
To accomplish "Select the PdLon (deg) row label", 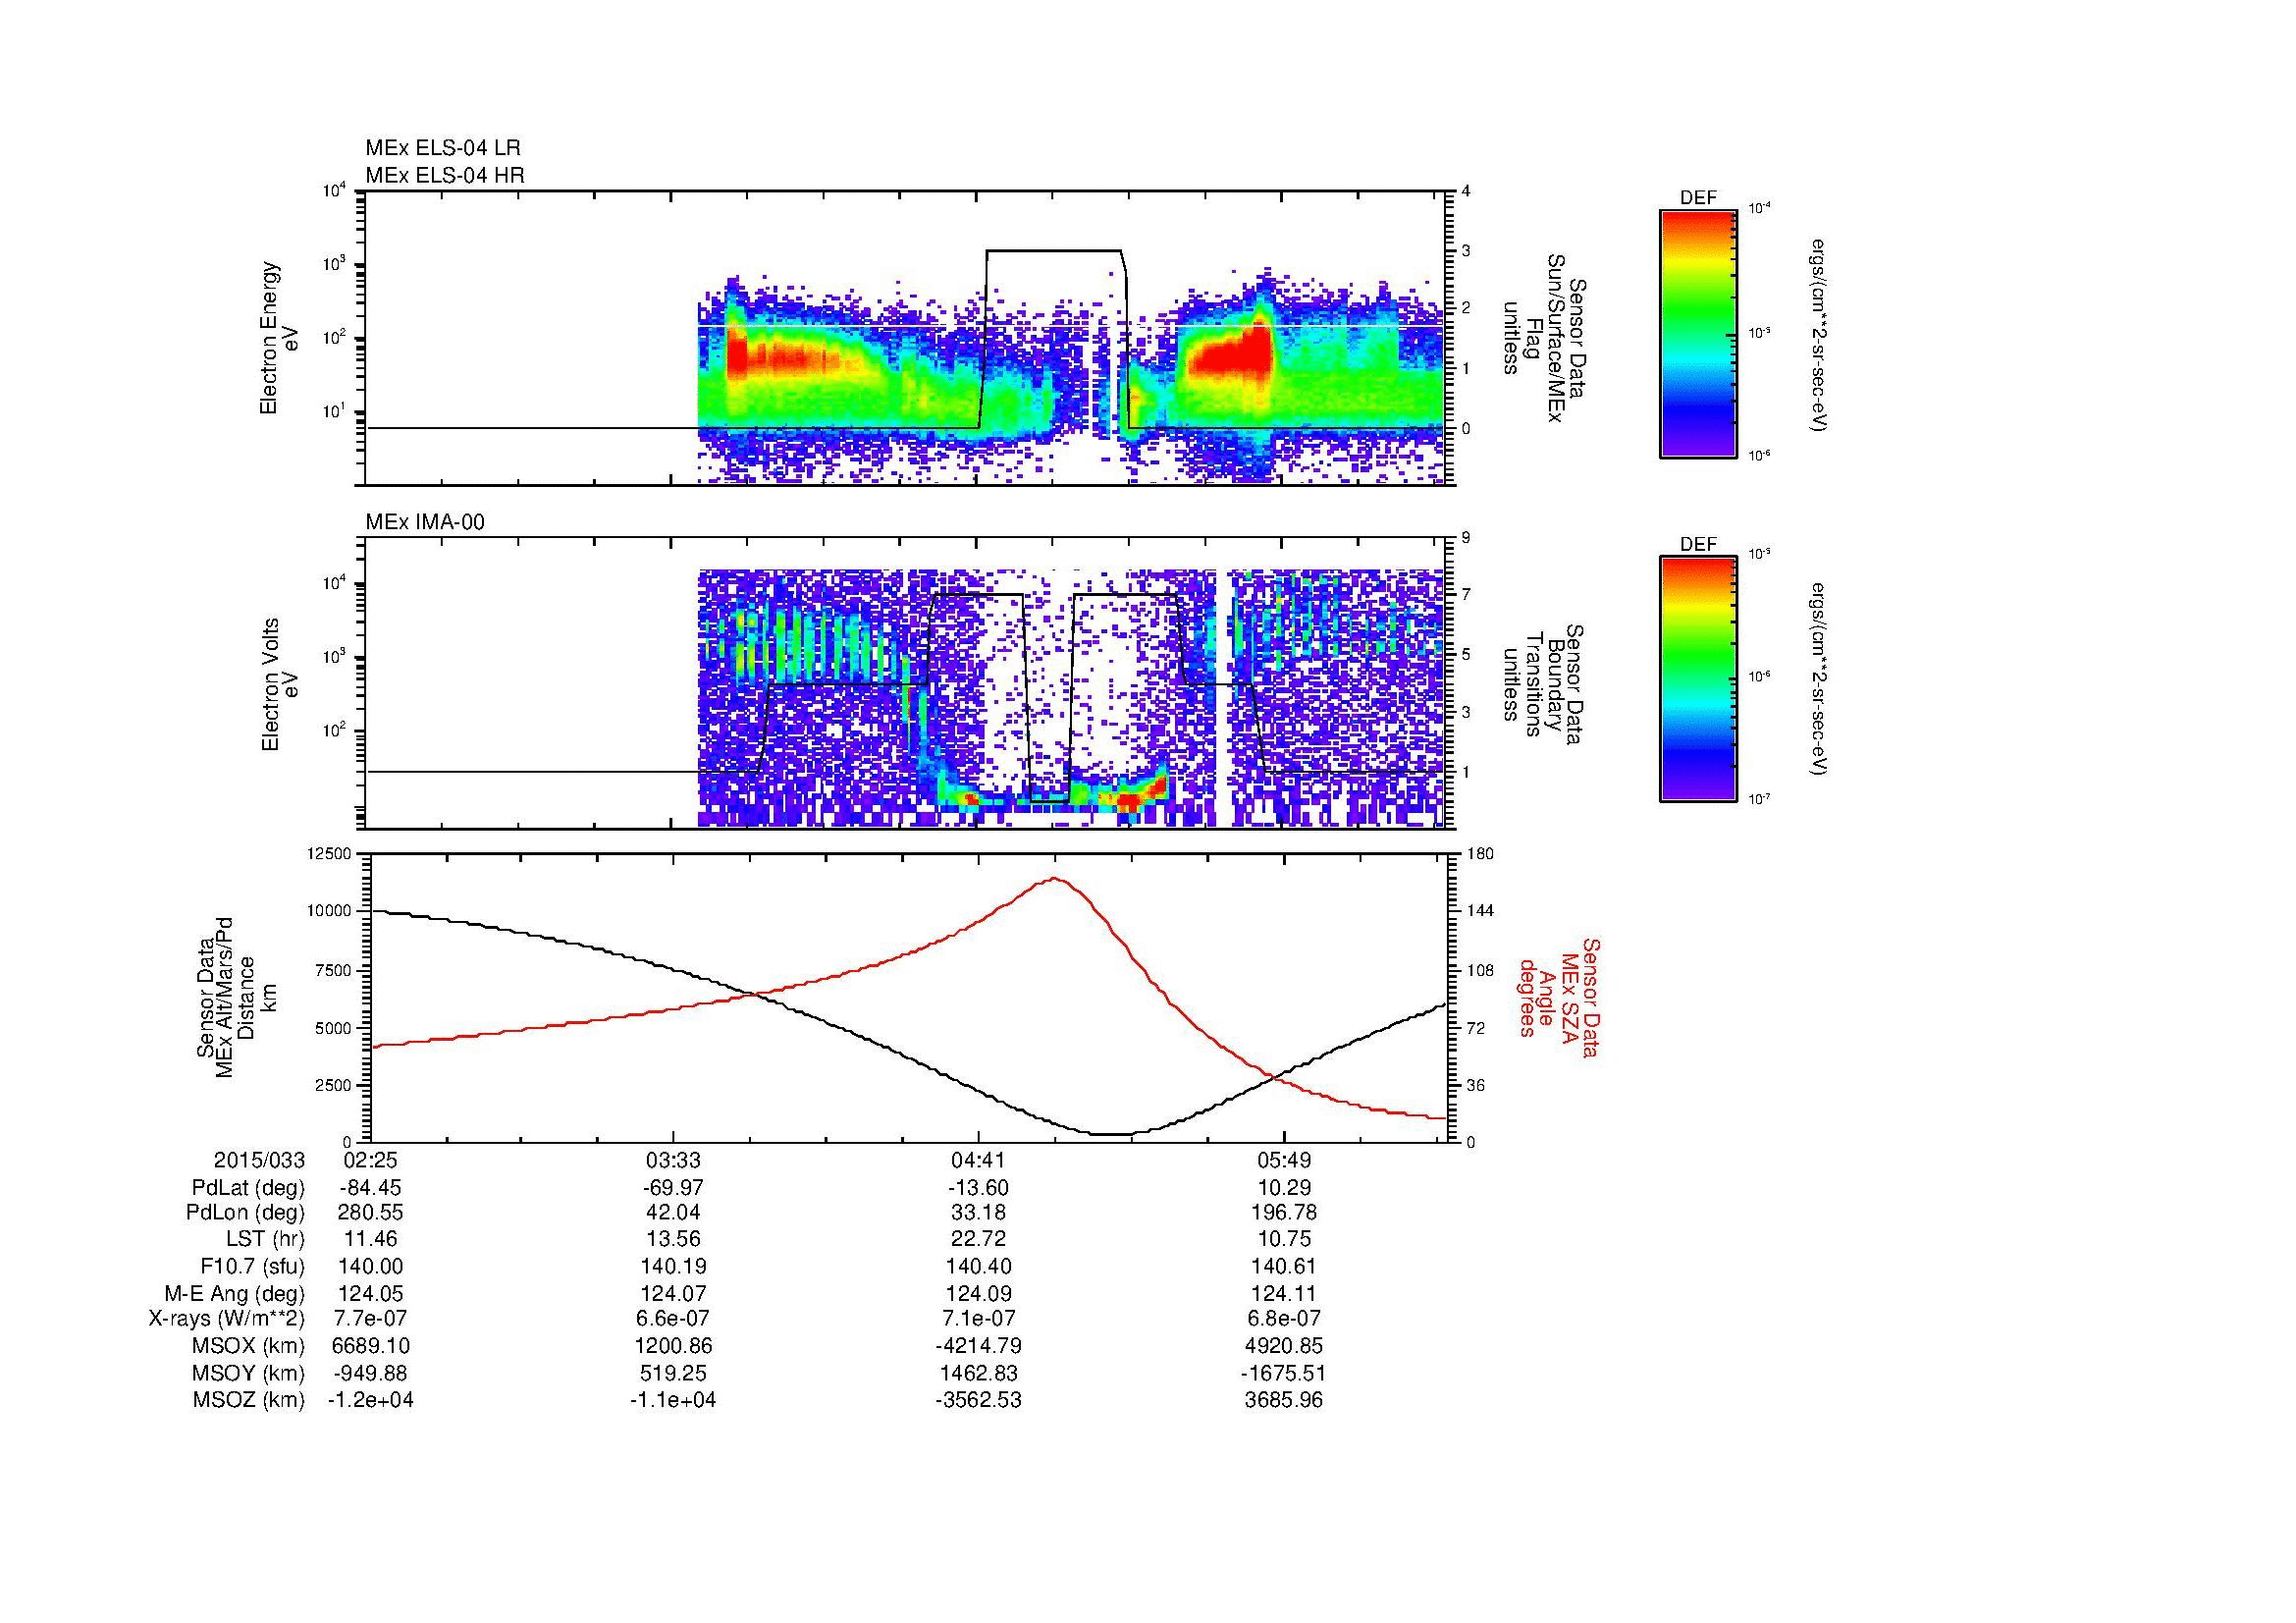I will point(247,1212).
